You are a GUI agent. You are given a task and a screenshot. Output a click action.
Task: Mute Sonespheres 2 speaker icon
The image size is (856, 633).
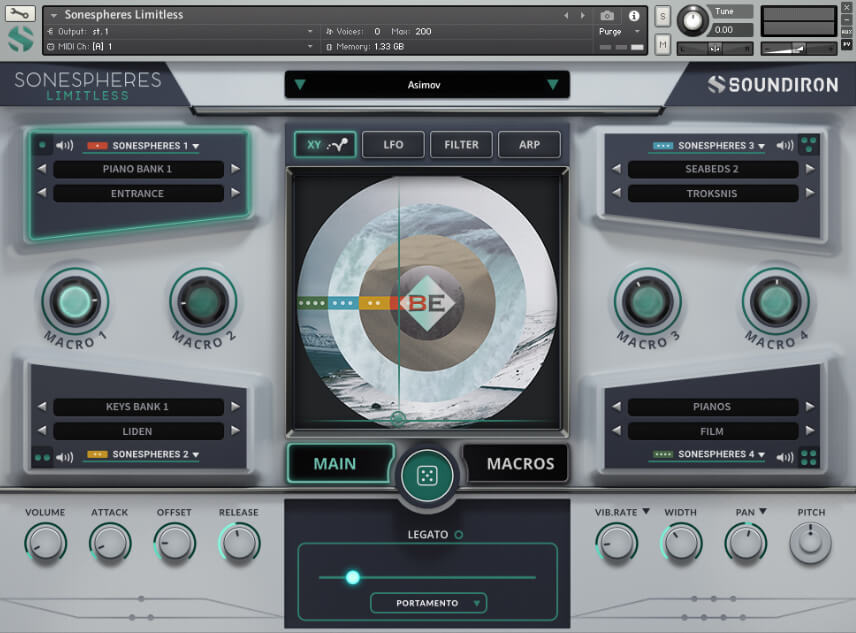pyautogui.click(x=64, y=457)
